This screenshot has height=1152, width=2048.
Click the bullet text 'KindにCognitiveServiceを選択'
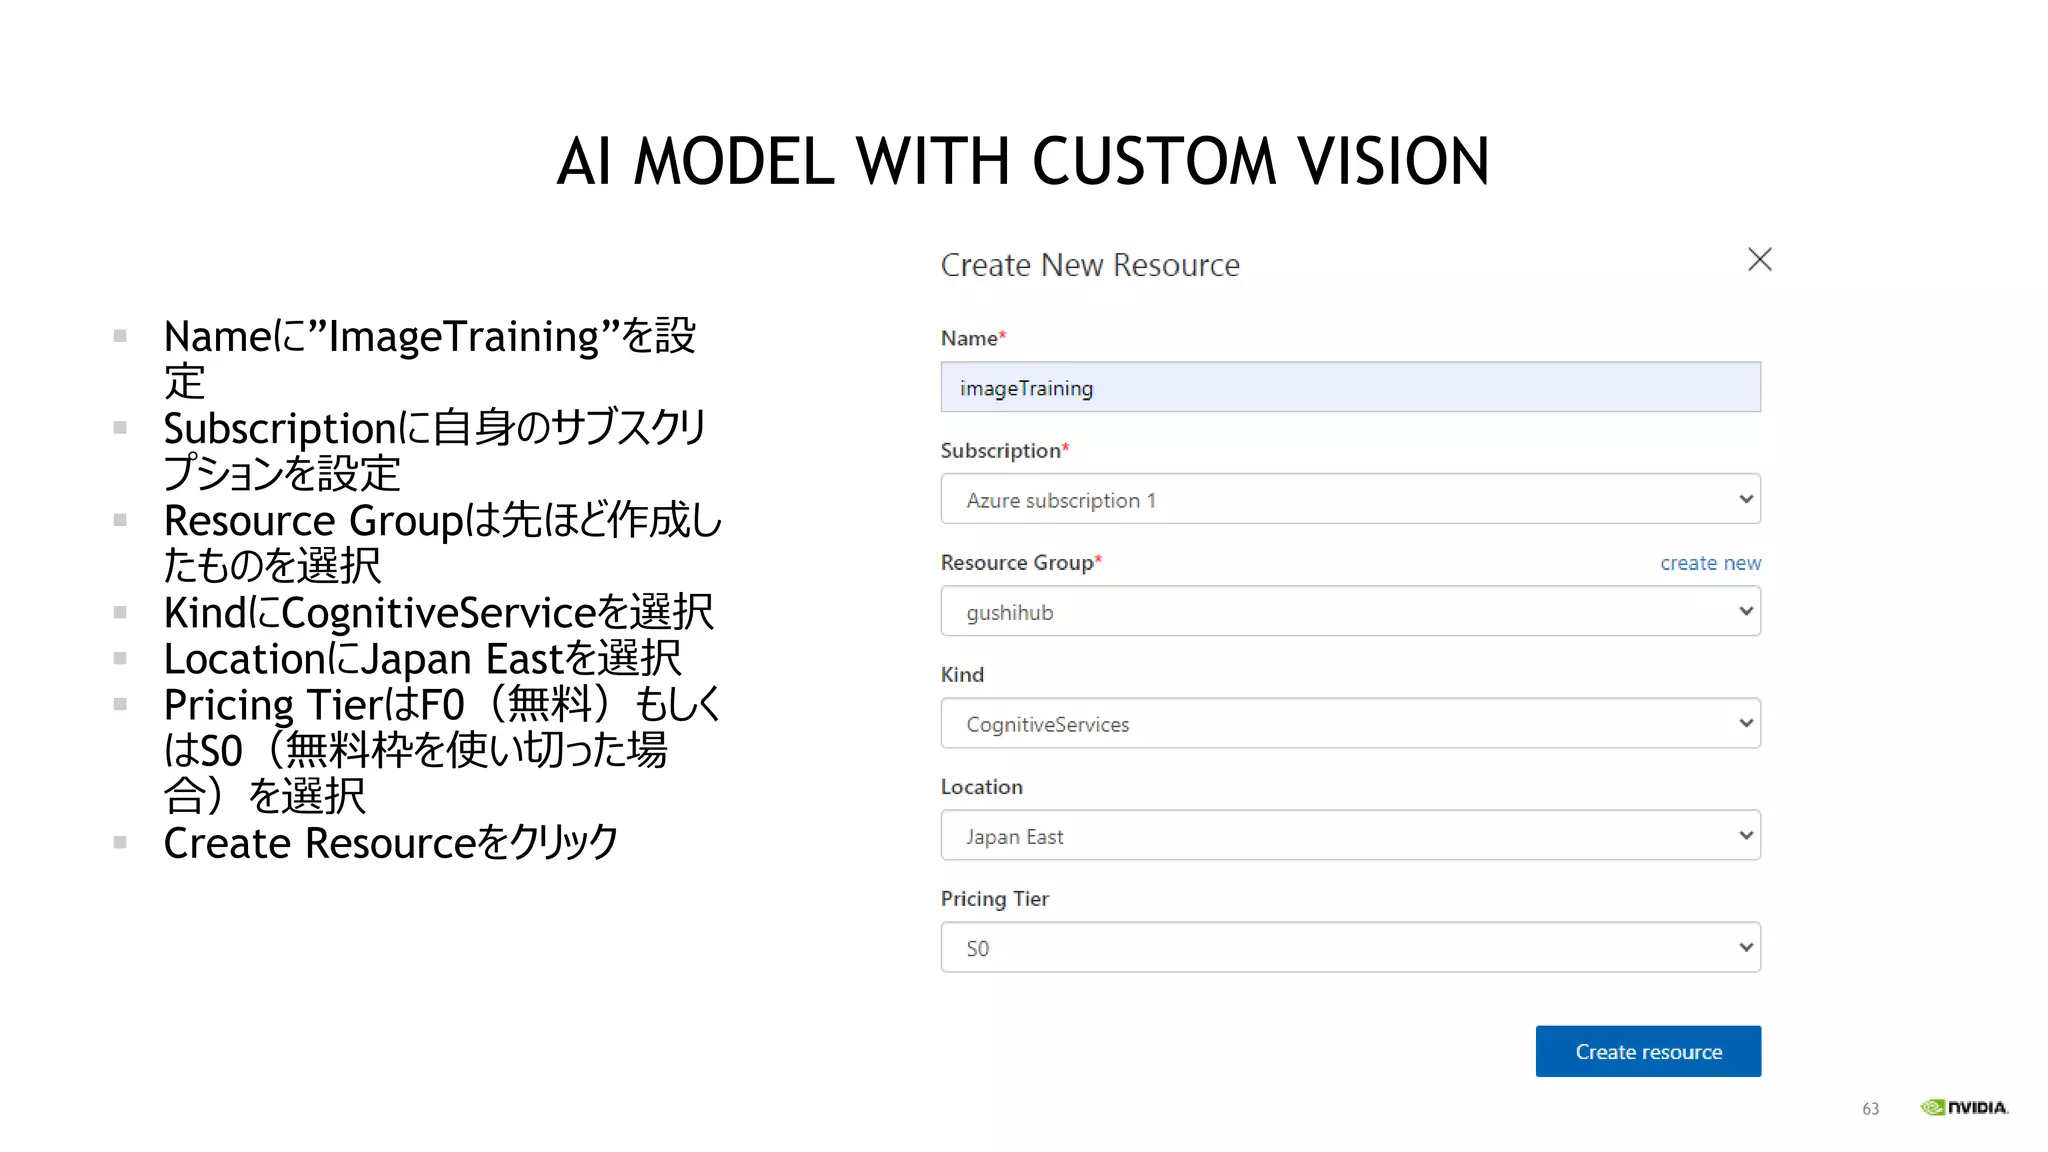coord(439,613)
